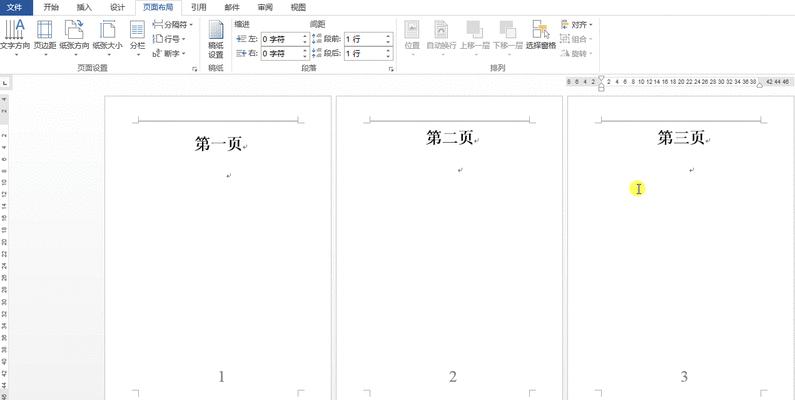
Task: Click page number 2 in the footer
Action: (453, 377)
